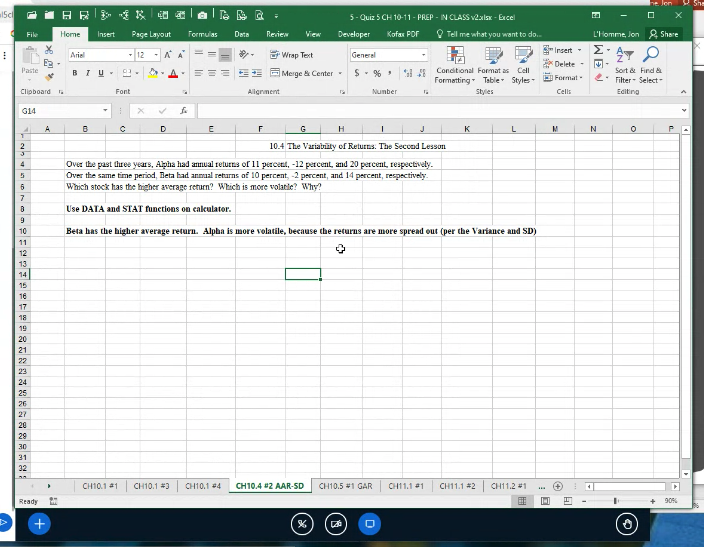
Task: Click the Tell me what you want box
Action: click(489, 34)
